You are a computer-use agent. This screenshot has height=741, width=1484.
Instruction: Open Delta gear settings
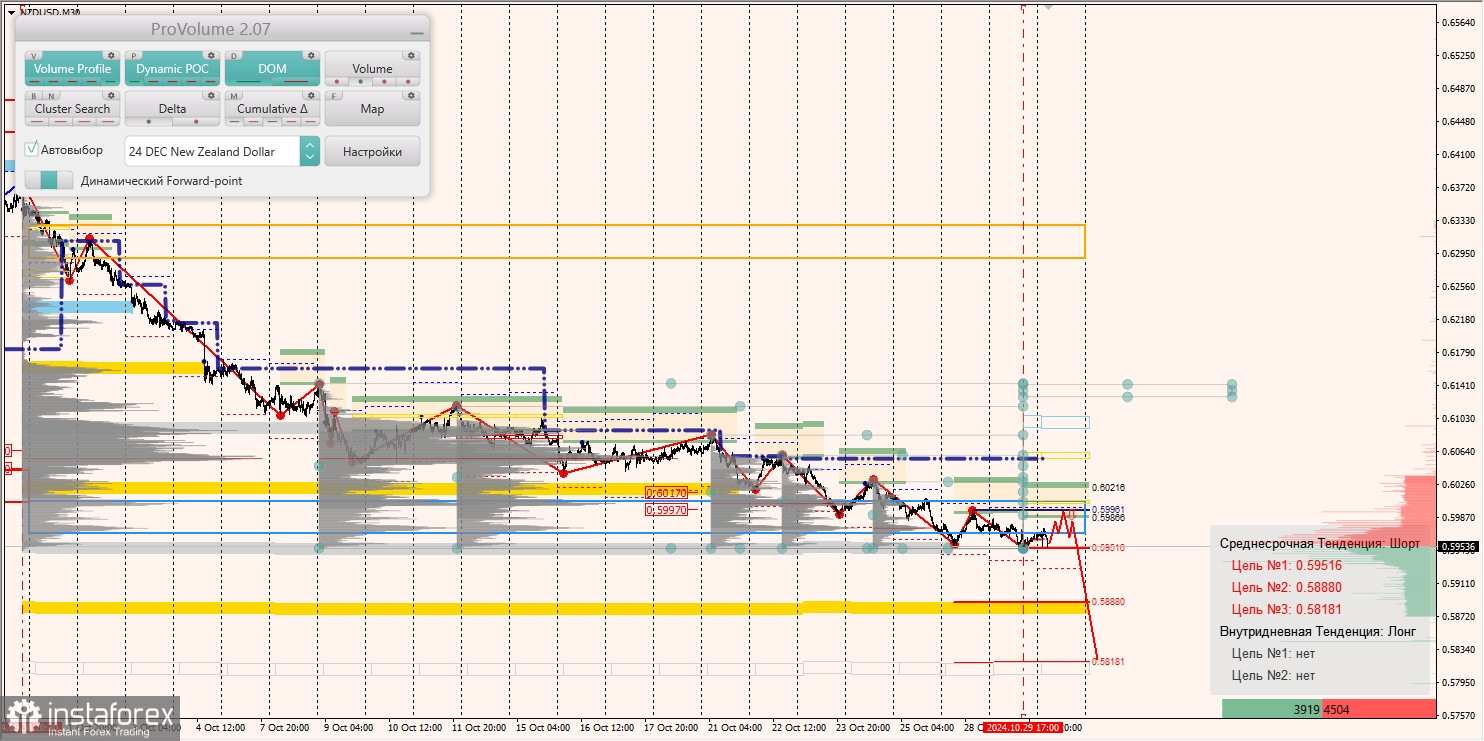pos(211,95)
